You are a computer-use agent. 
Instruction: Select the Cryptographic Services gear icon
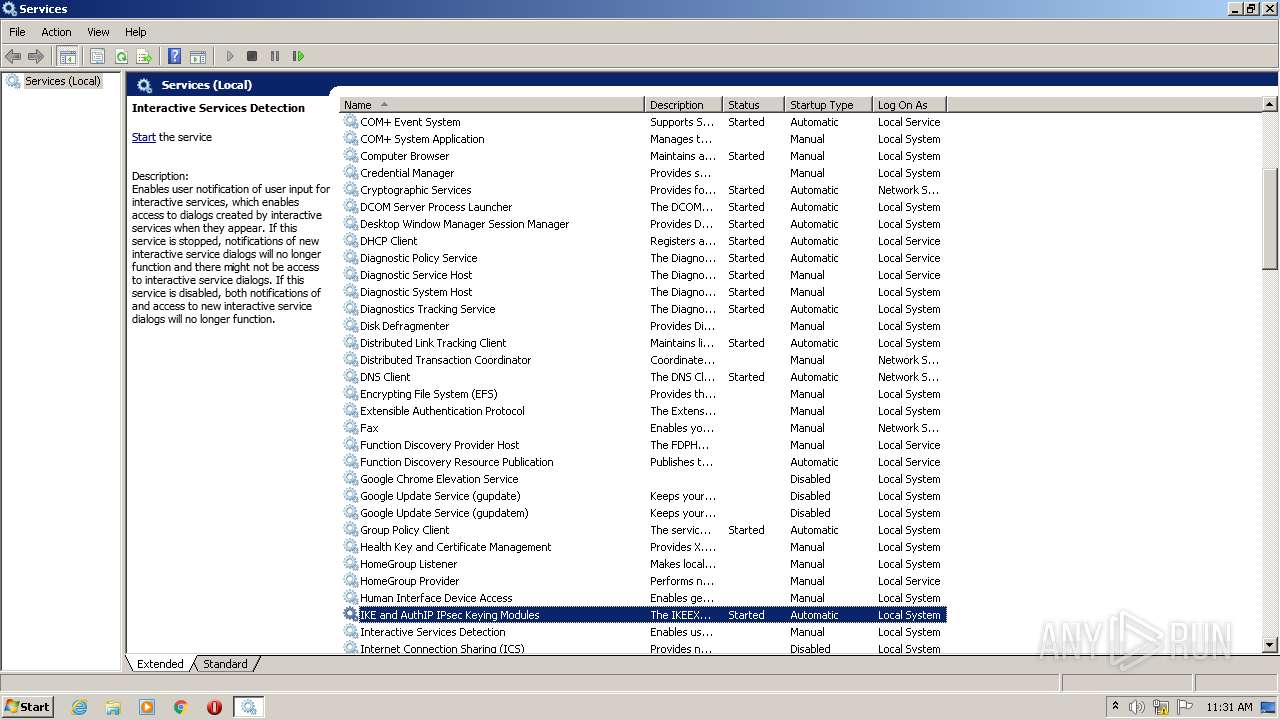[x=351, y=190]
